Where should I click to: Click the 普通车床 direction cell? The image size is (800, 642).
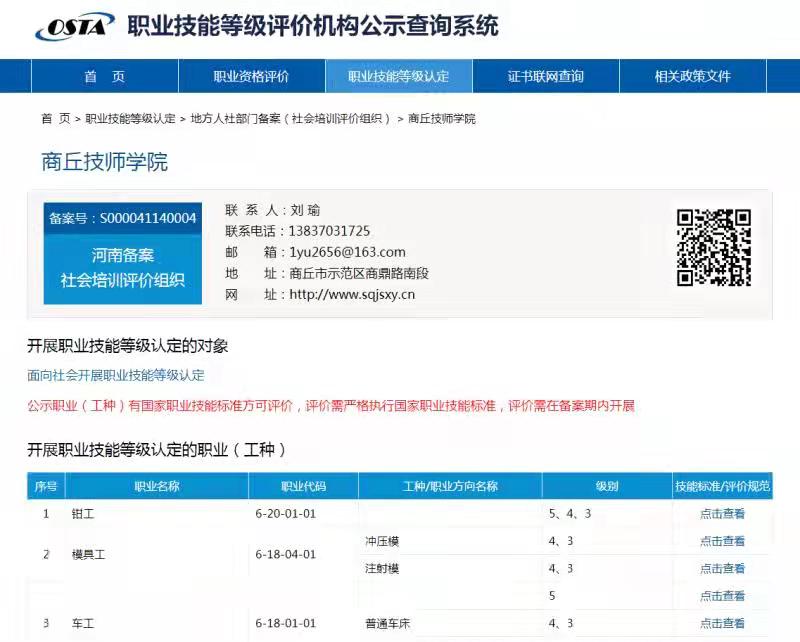pos(388,623)
